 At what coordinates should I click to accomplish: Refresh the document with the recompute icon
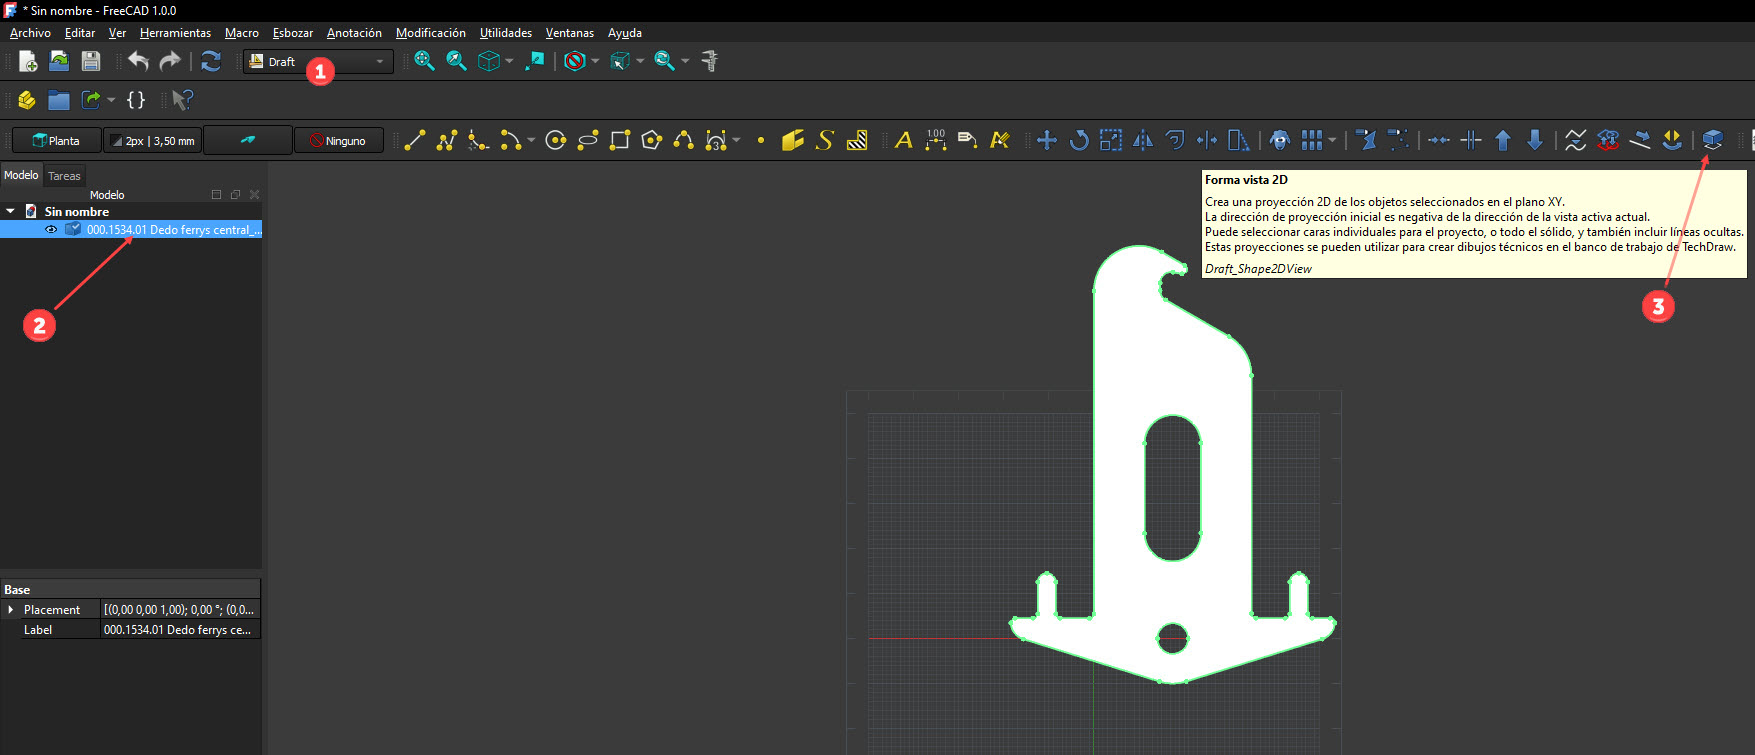pyautogui.click(x=210, y=61)
